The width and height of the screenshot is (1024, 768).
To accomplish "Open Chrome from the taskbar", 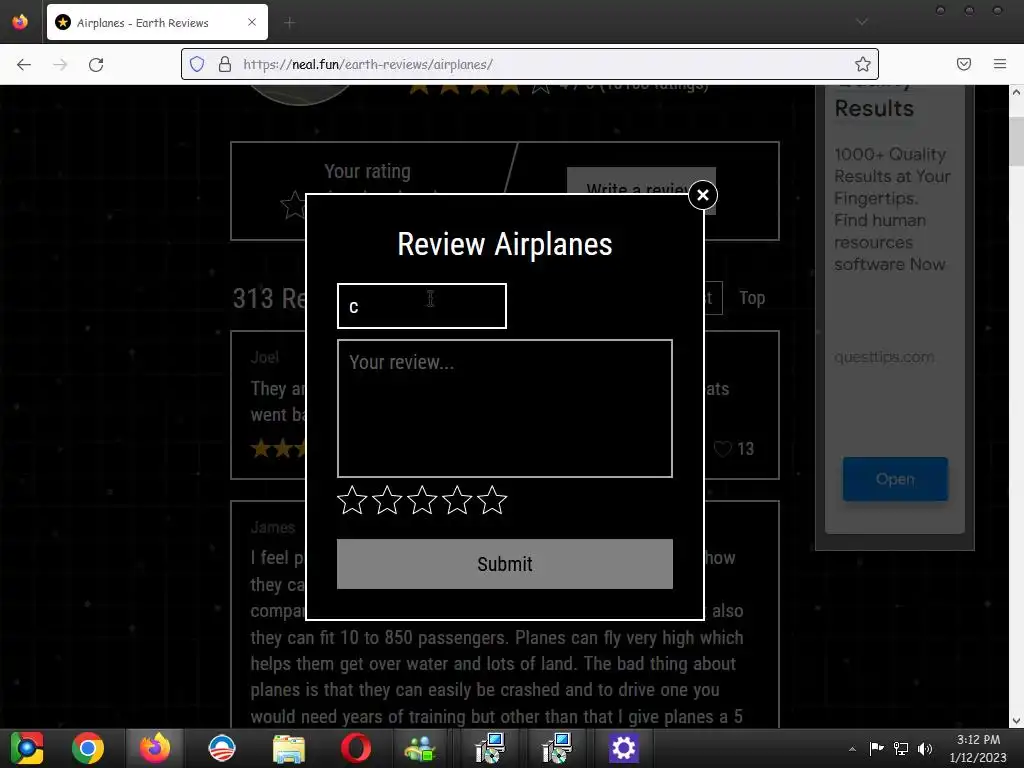I will click(88, 748).
